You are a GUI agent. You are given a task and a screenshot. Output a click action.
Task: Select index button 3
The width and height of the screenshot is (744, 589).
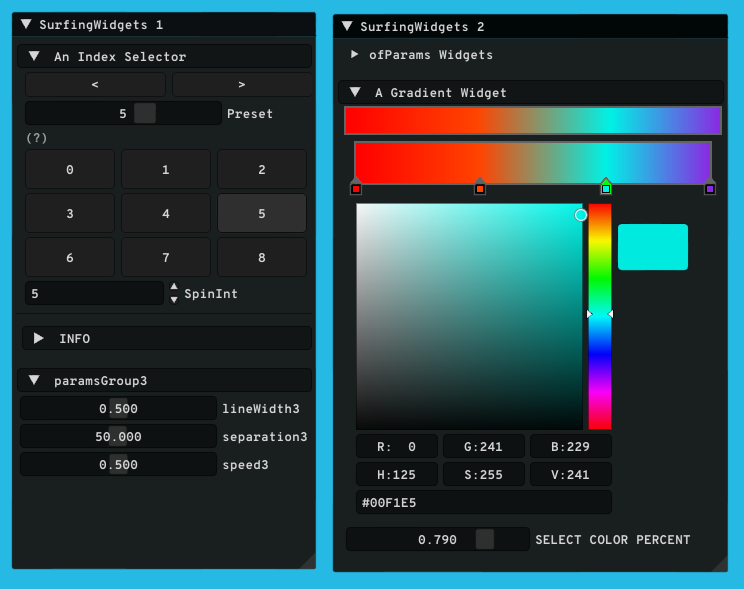pyautogui.click(x=70, y=213)
